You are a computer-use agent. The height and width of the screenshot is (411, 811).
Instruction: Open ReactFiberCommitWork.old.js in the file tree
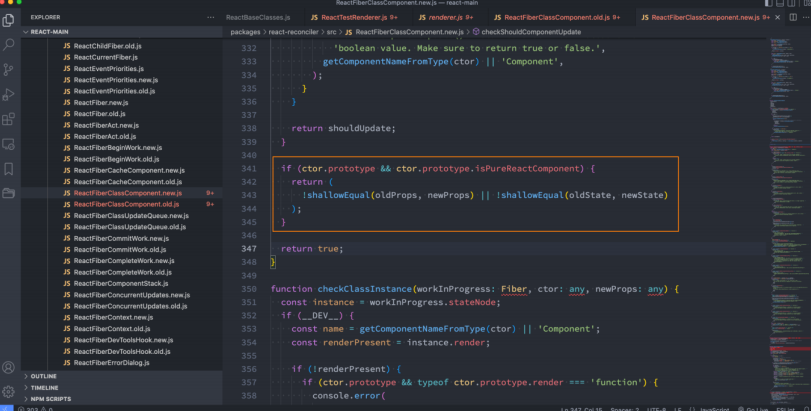tap(122, 250)
